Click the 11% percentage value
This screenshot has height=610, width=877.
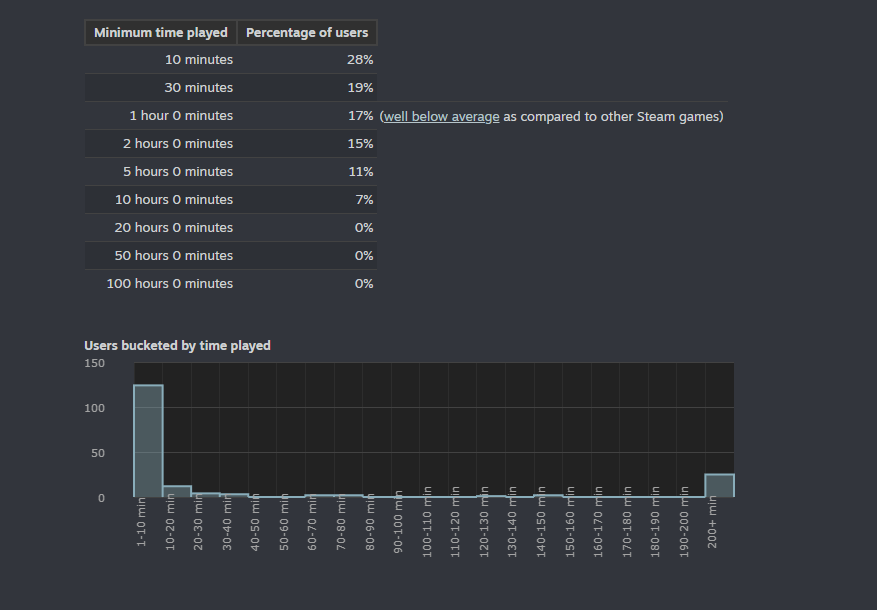361,171
